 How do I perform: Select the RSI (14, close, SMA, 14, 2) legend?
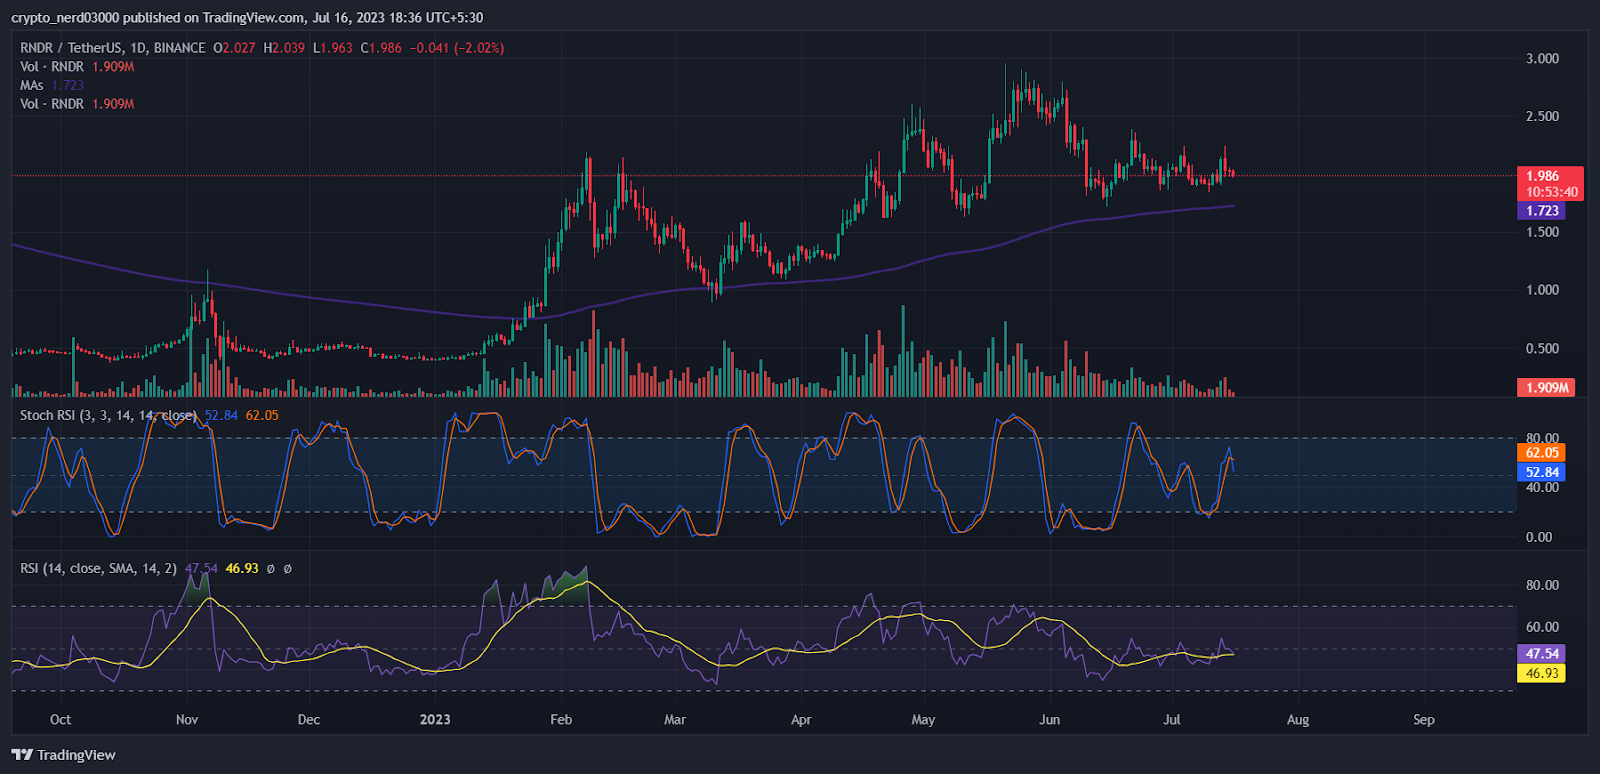(98, 568)
